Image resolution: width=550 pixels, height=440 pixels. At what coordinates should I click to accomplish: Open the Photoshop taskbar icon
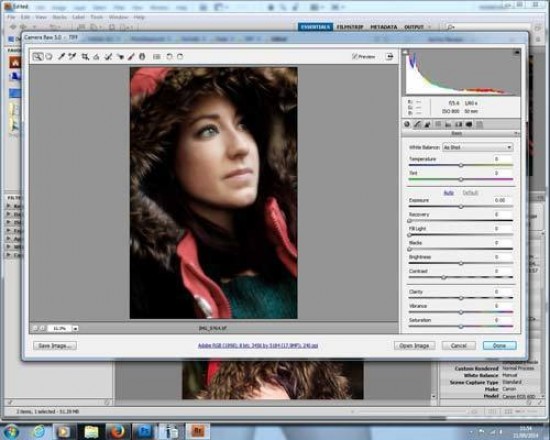point(144,431)
